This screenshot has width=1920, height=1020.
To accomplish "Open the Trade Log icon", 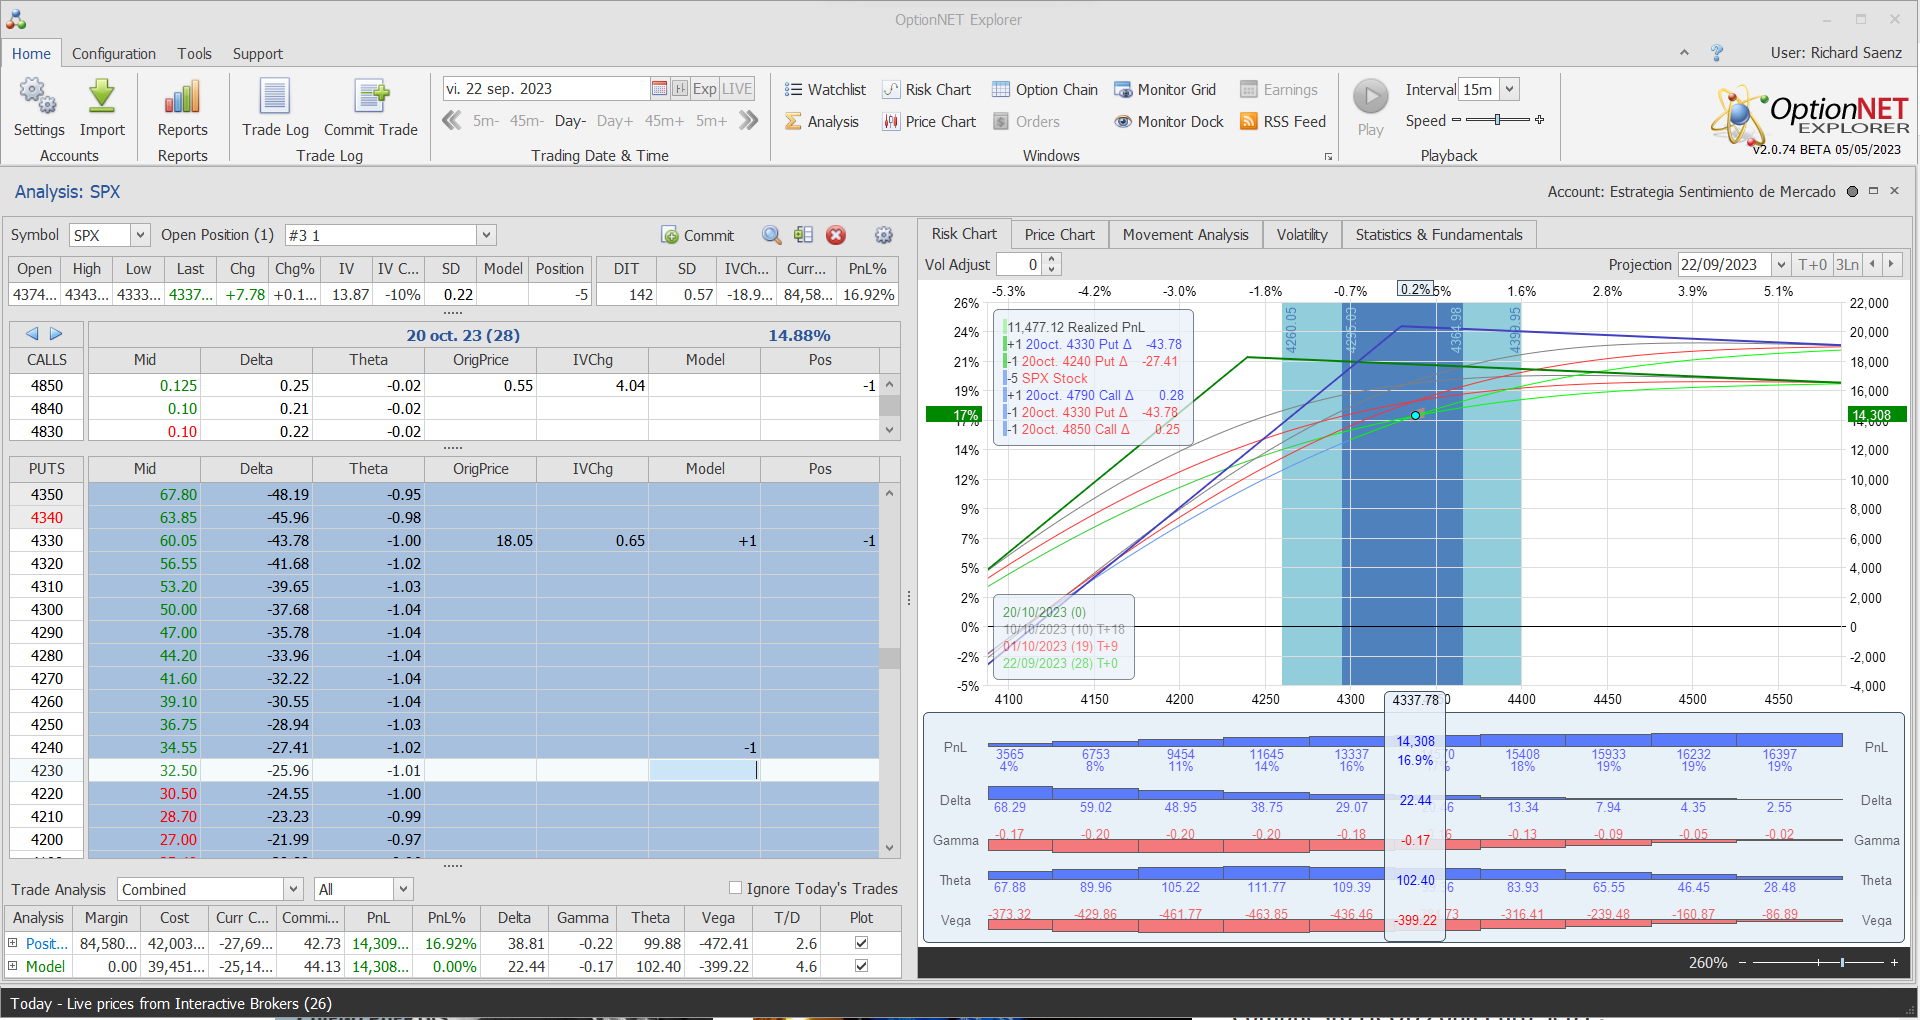I will [x=275, y=98].
